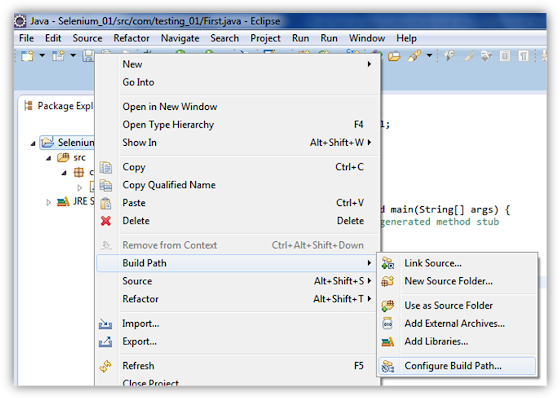Open the Window menu

pos(367,38)
